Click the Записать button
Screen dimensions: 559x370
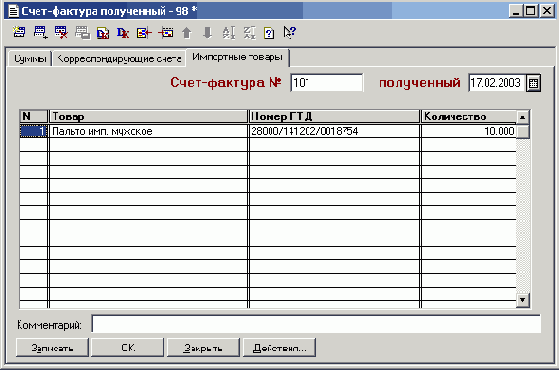point(52,348)
